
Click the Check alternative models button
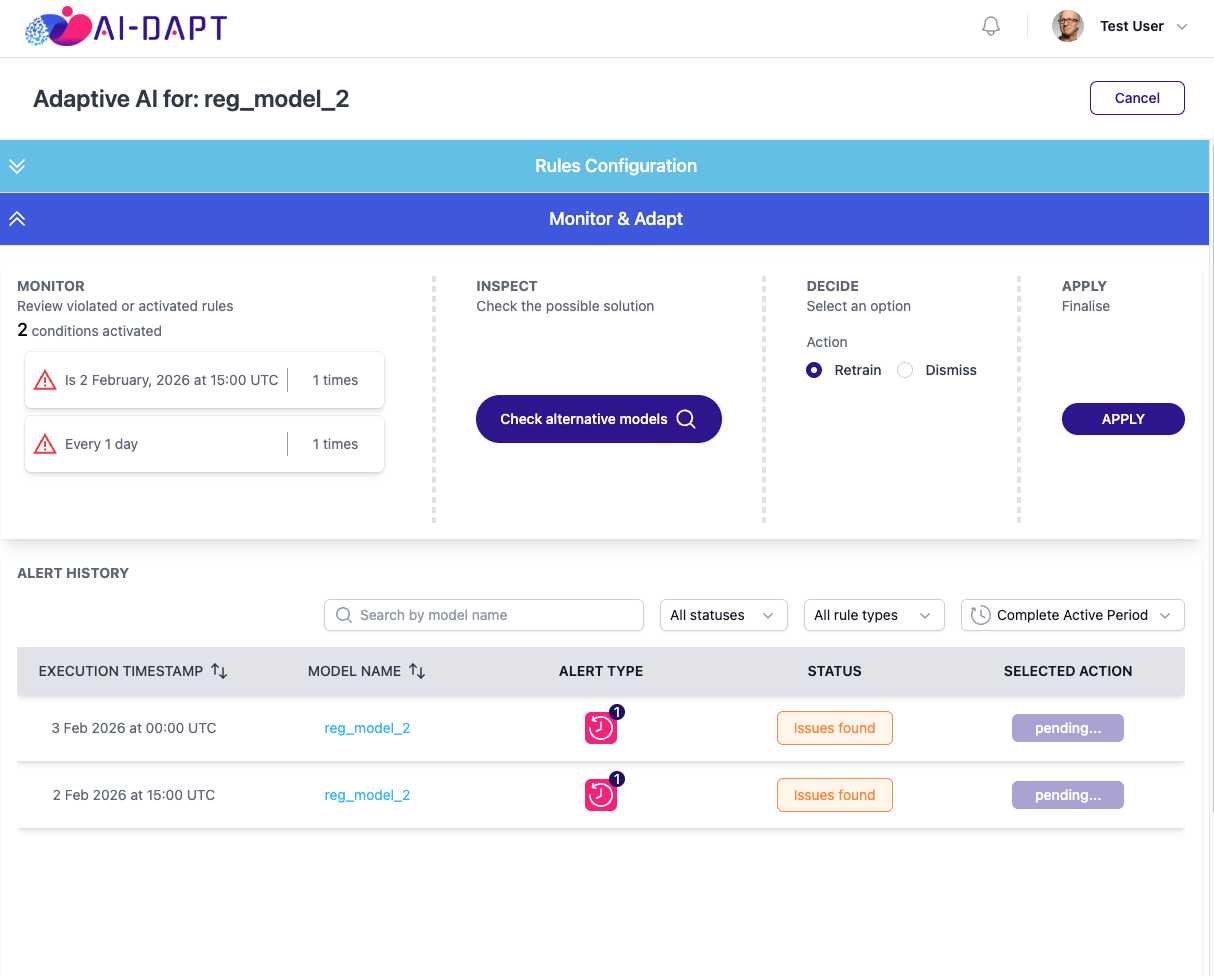coord(598,419)
